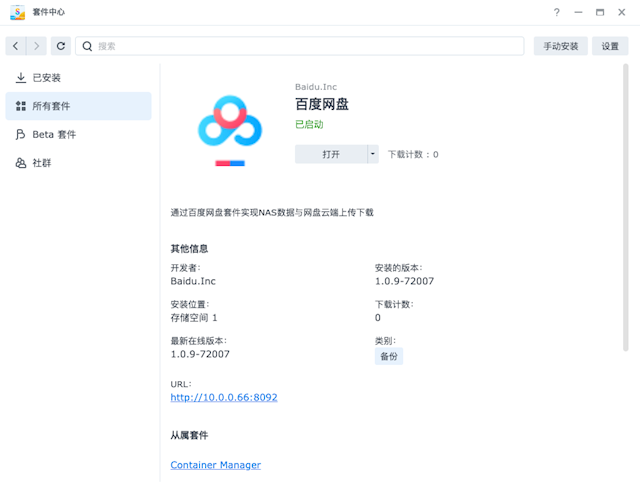Click the community icon beside 社群
This screenshot has height=491, width=640.
20,163
